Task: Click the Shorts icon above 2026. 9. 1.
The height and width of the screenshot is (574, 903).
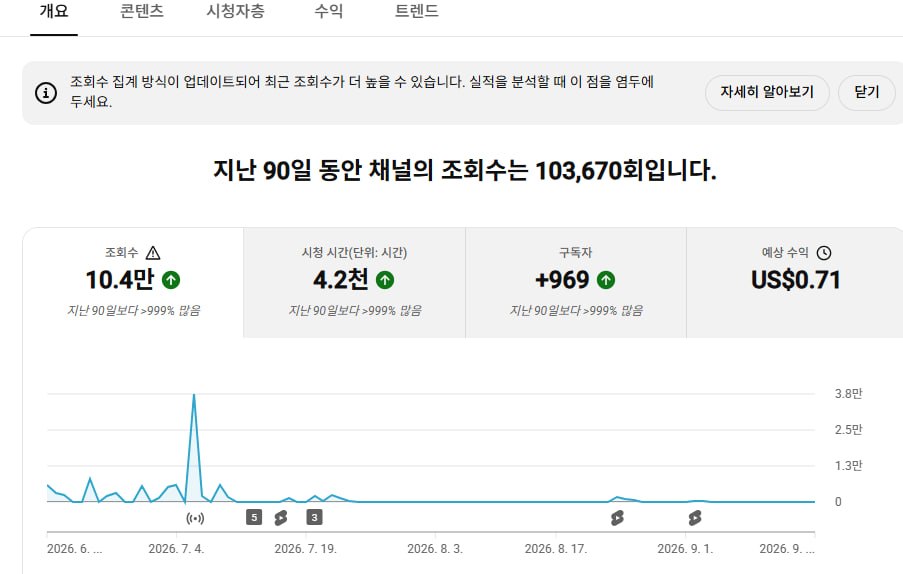Action: point(695,518)
